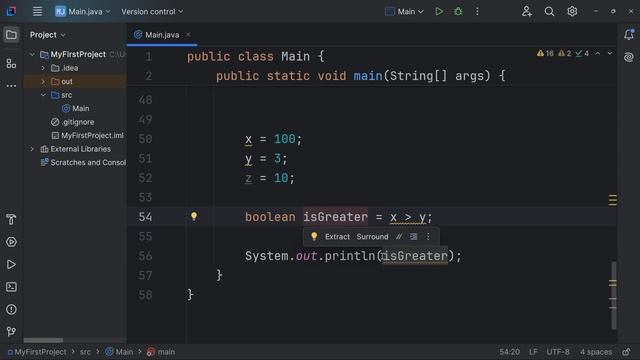
Task: Open the 4 spaces indent setting
Action: [596, 352]
